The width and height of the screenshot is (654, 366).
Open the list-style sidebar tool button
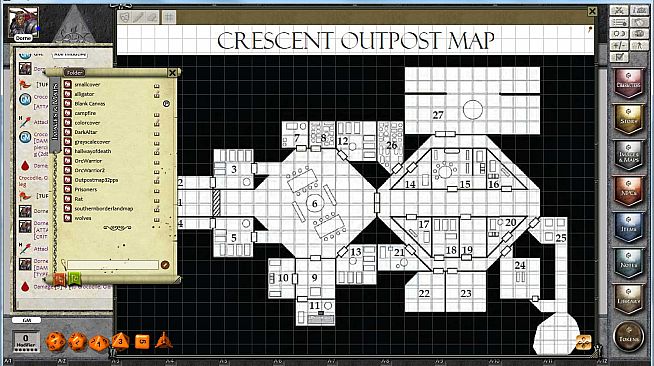pos(619,22)
